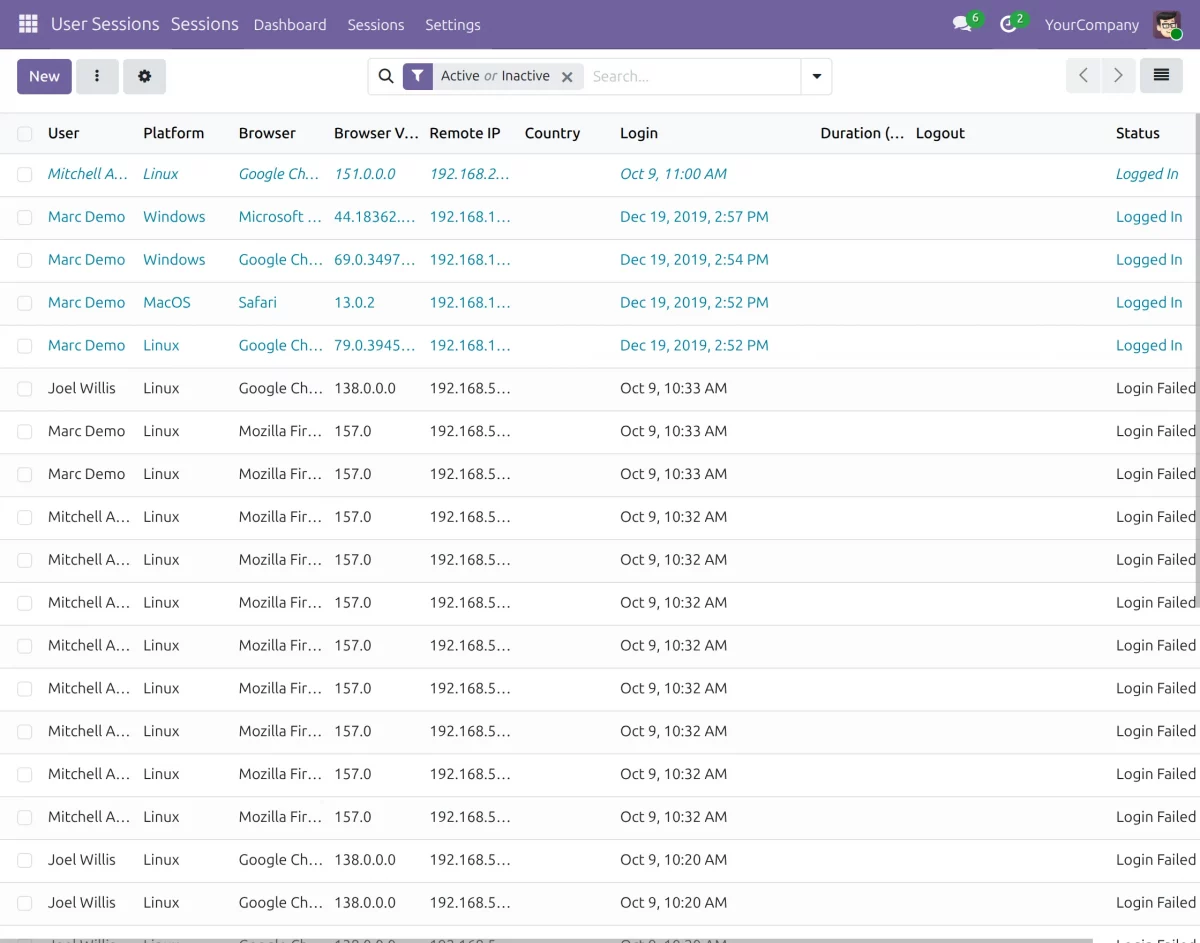Open the YourCompany company switcher
The width and height of the screenshot is (1200, 943).
coord(1092,24)
